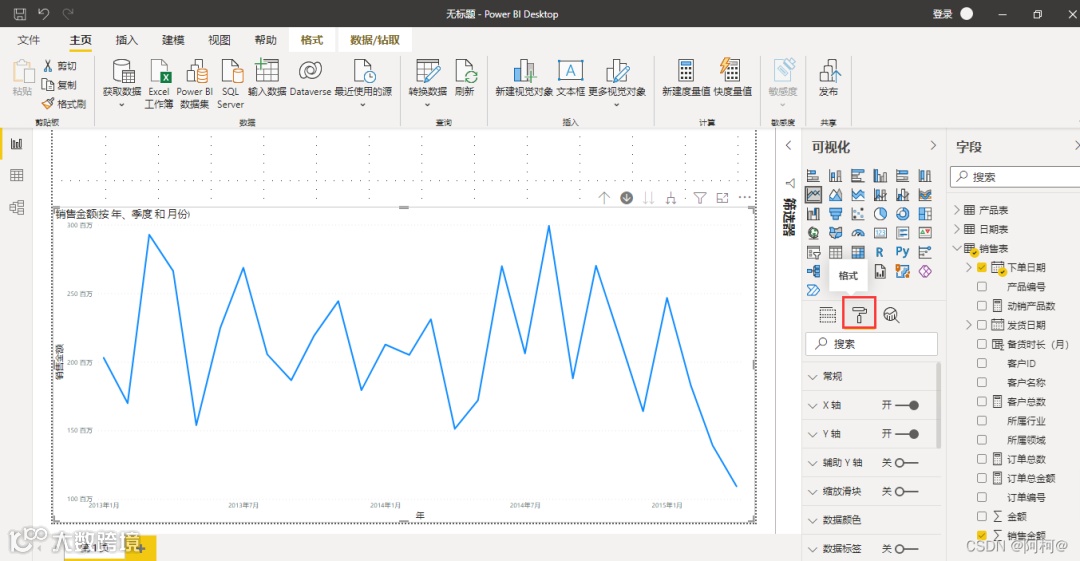Viewport: 1080px width, 561px height.
Task: Open the Fields well pane icon
Action: coord(827,316)
